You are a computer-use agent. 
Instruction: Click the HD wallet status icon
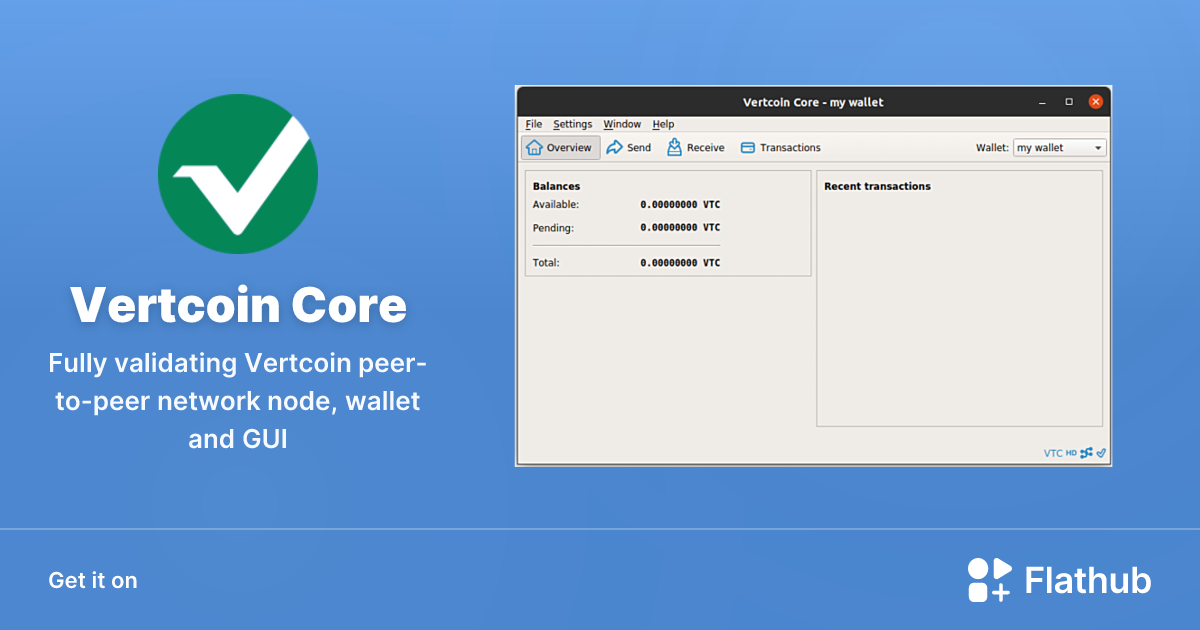pyautogui.click(x=1071, y=452)
